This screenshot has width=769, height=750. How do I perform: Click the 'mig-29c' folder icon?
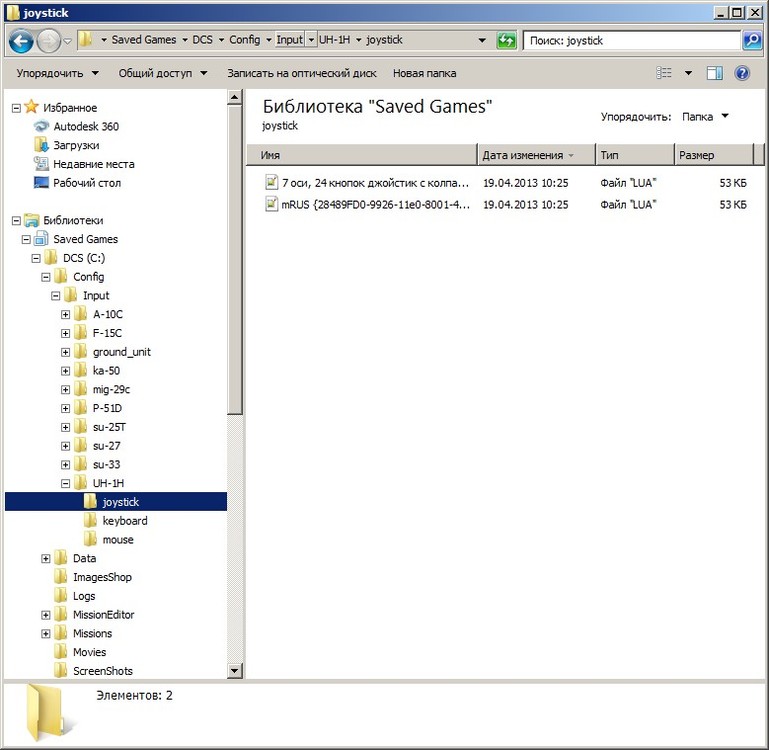pos(80,389)
